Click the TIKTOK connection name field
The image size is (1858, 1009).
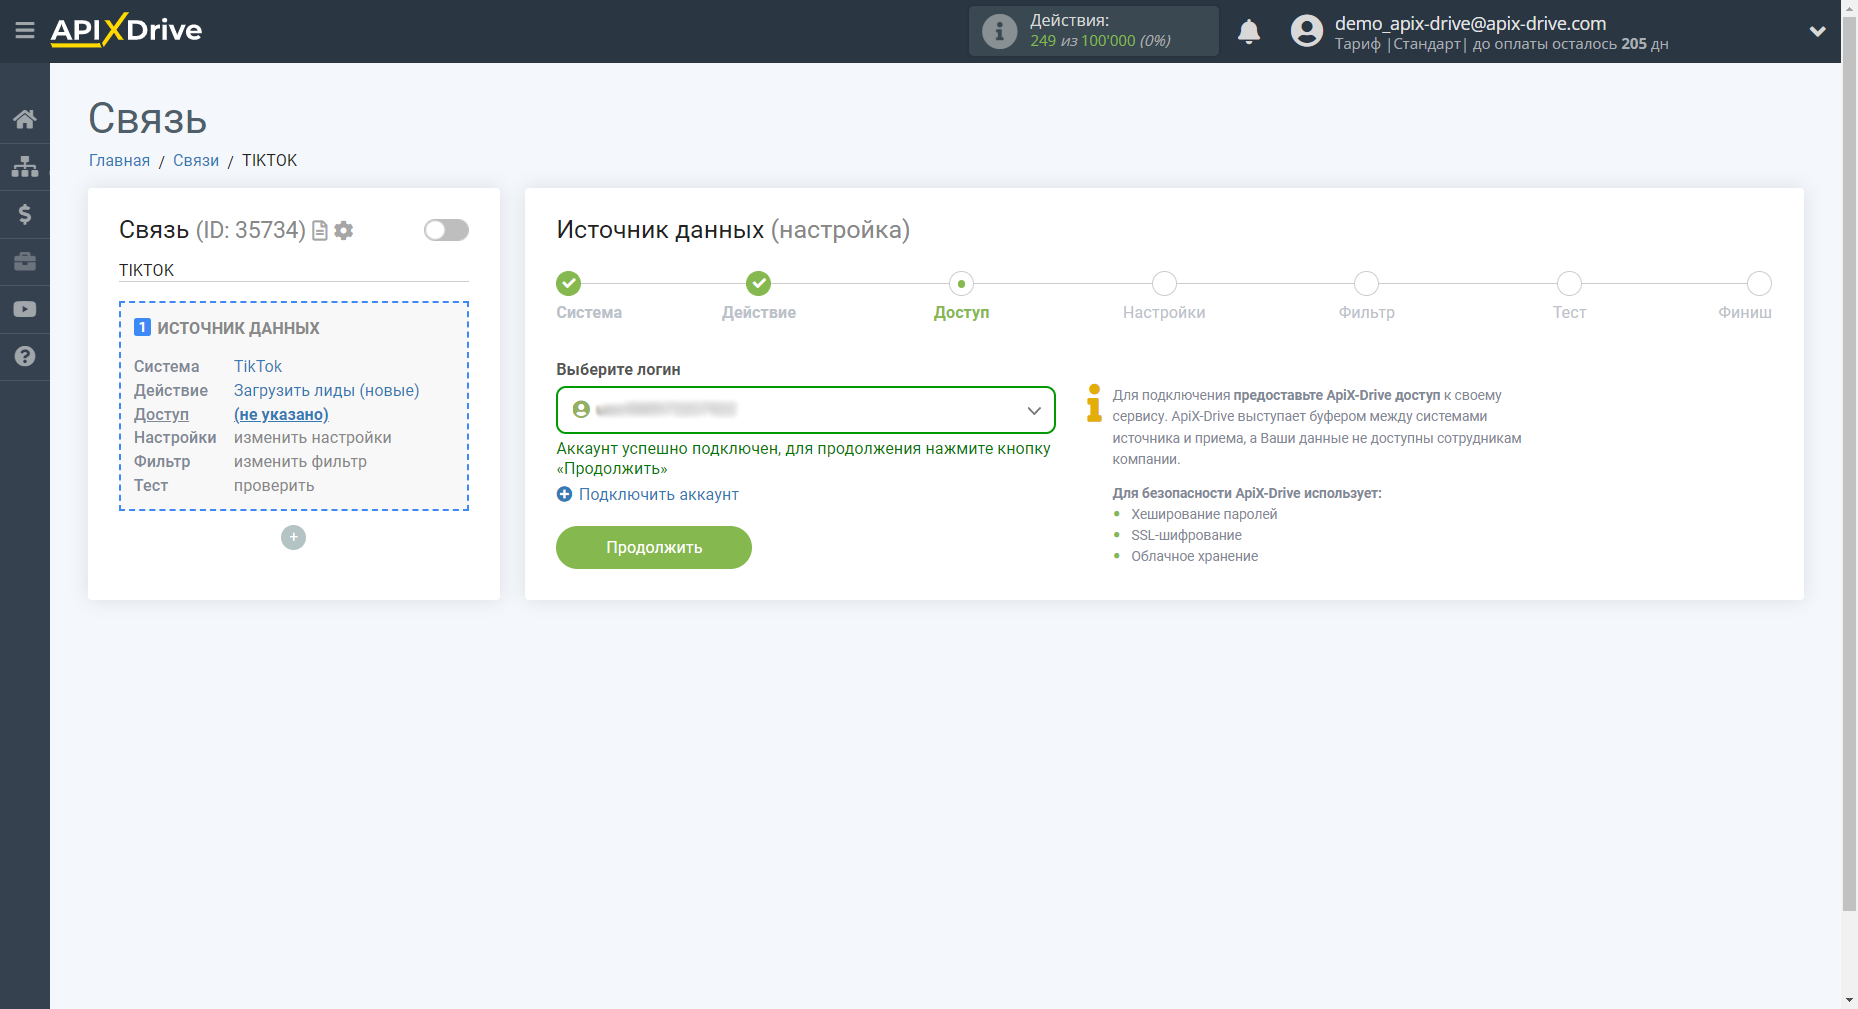point(294,270)
